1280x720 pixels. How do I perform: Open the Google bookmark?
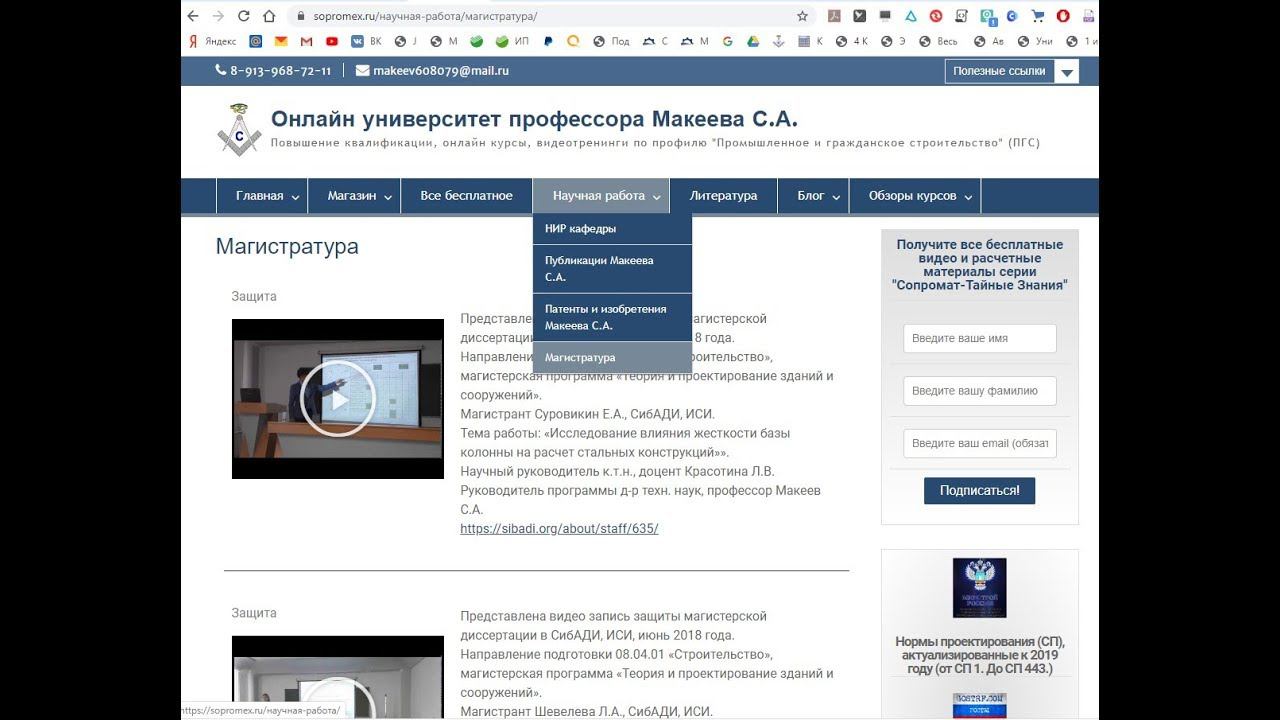[727, 41]
